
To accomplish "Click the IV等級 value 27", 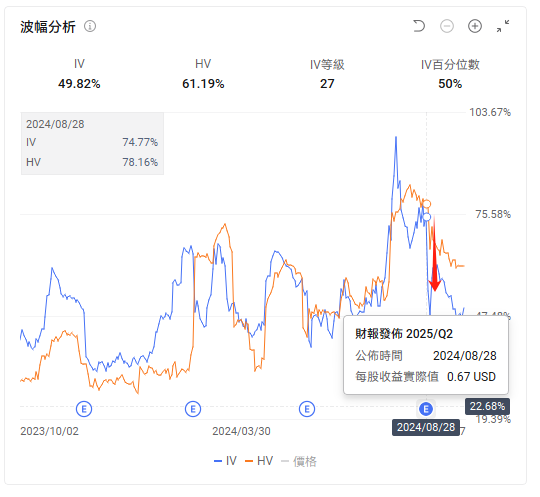I will [327, 84].
